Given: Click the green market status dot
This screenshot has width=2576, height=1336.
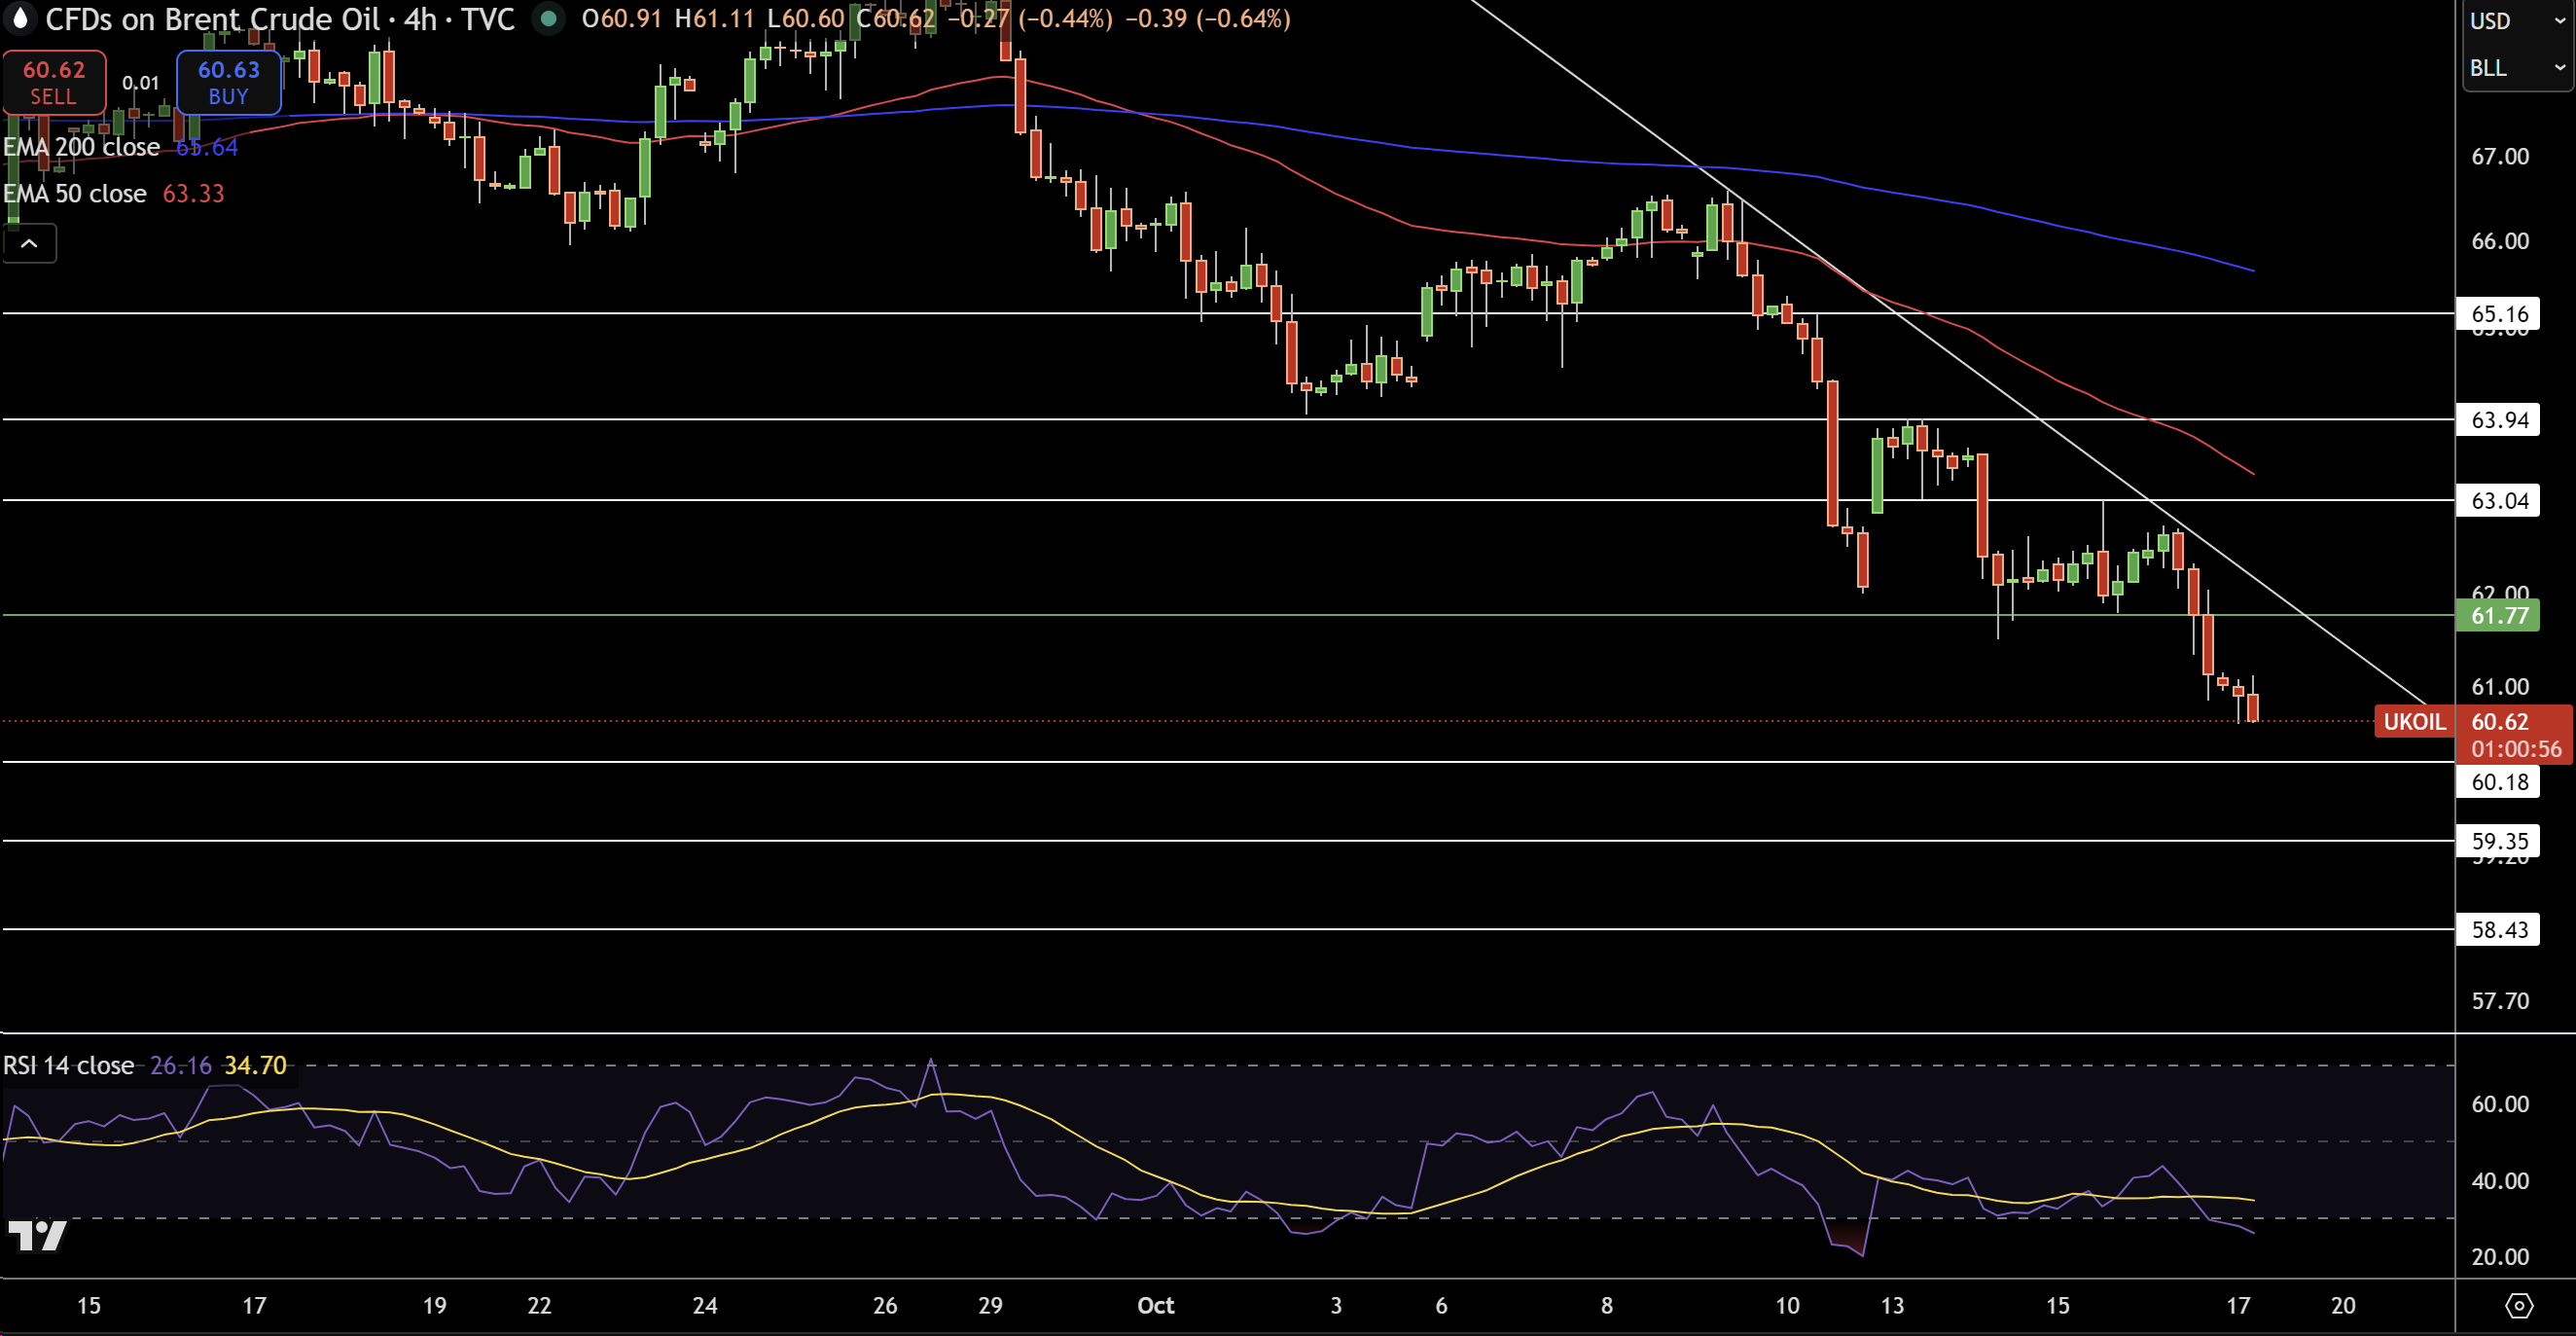Looking at the screenshot, I should 547,19.
